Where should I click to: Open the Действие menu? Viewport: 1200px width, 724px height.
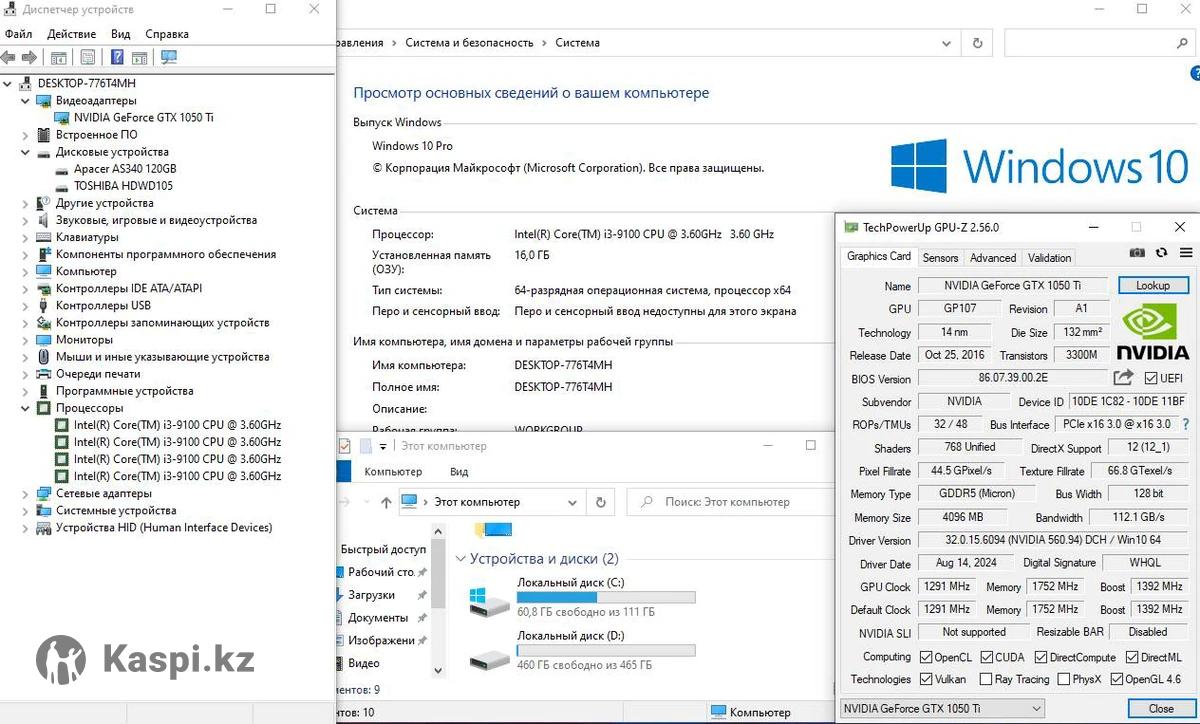tap(71, 34)
